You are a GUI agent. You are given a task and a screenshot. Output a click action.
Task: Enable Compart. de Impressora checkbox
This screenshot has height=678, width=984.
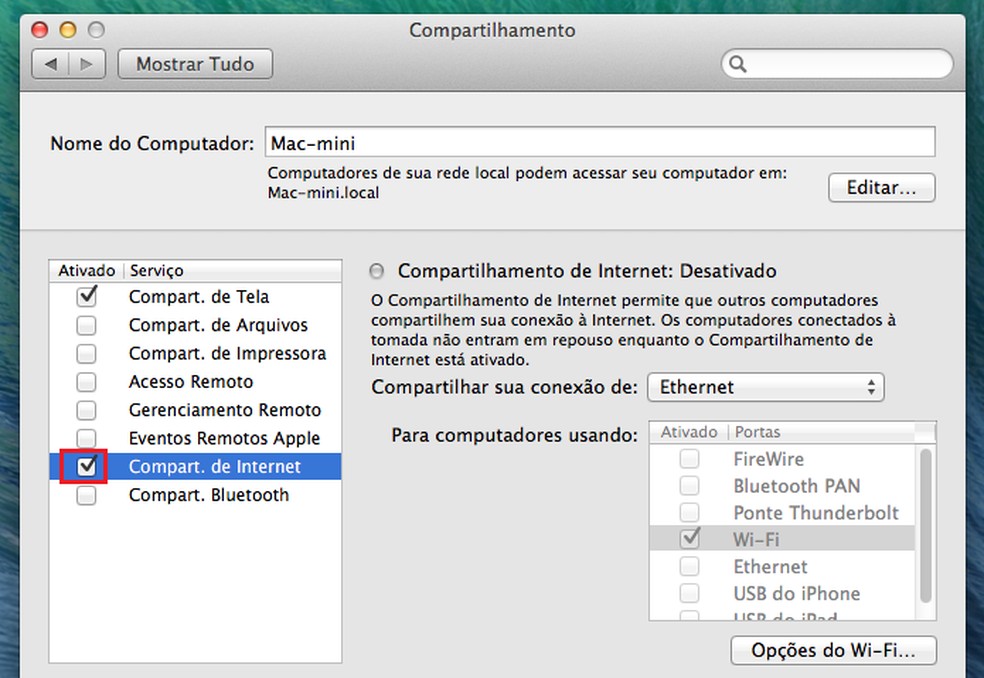coord(87,353)
